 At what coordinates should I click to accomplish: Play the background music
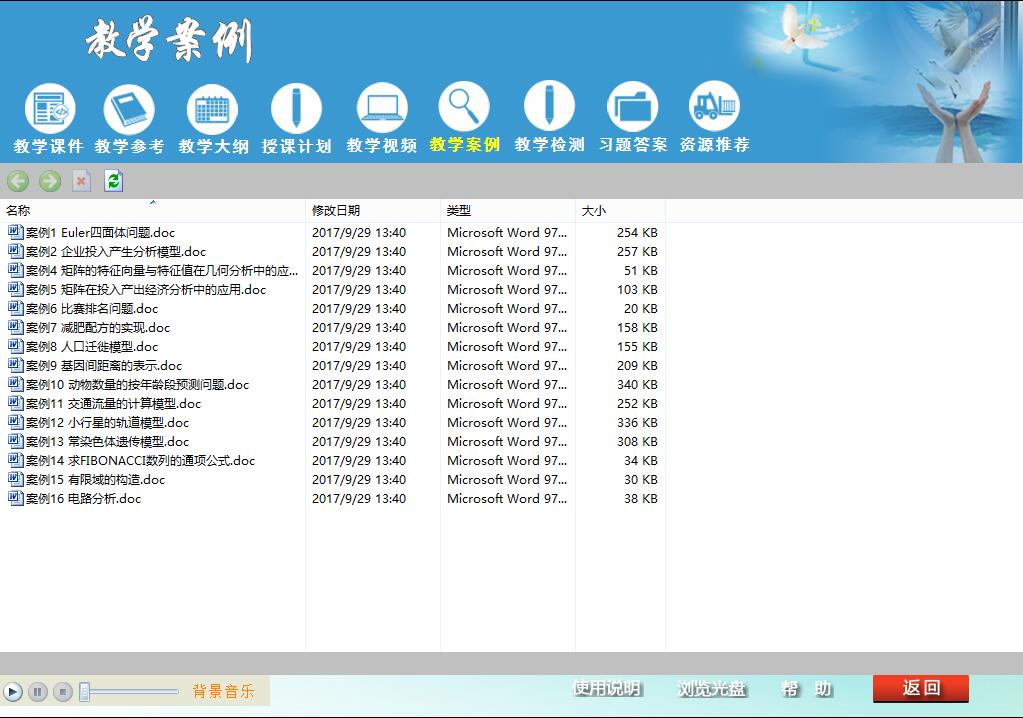12,691
